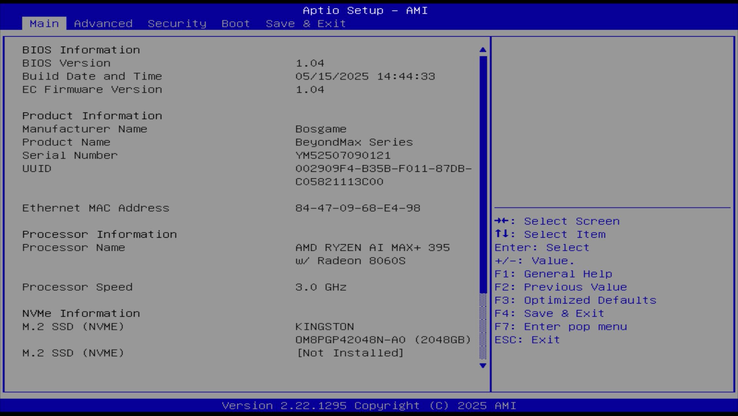Click the 3.0 GHz value
The image size is (738, 416).
click(321, 287)
